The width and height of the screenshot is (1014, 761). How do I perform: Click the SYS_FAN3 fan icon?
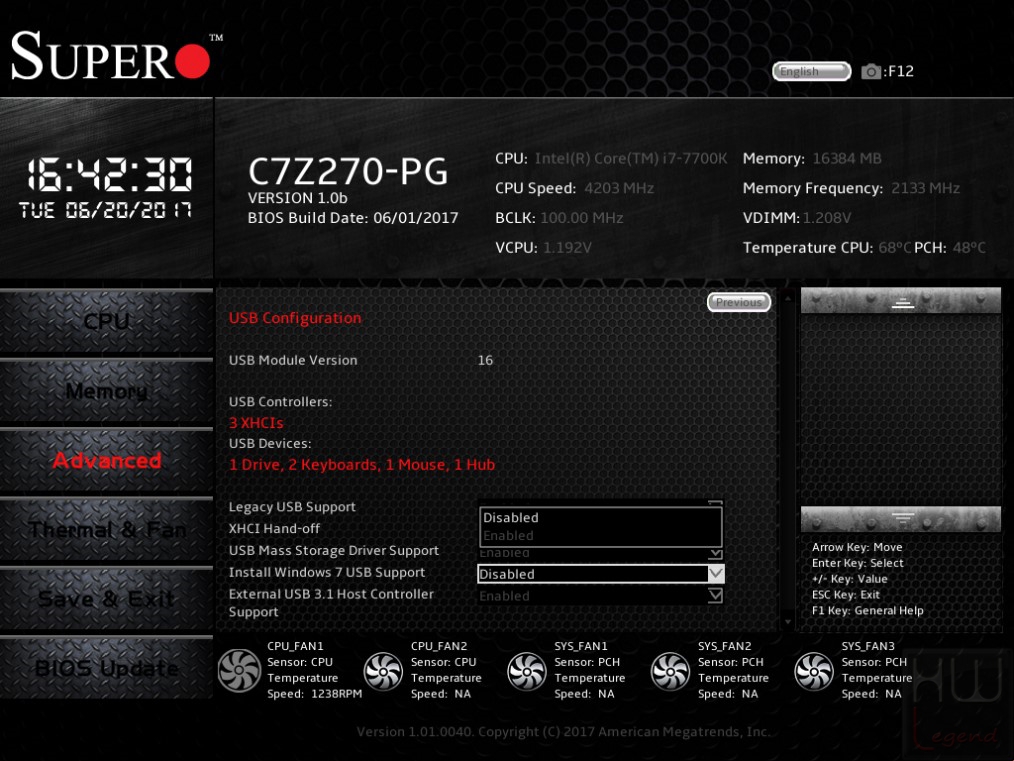point(814,670)
